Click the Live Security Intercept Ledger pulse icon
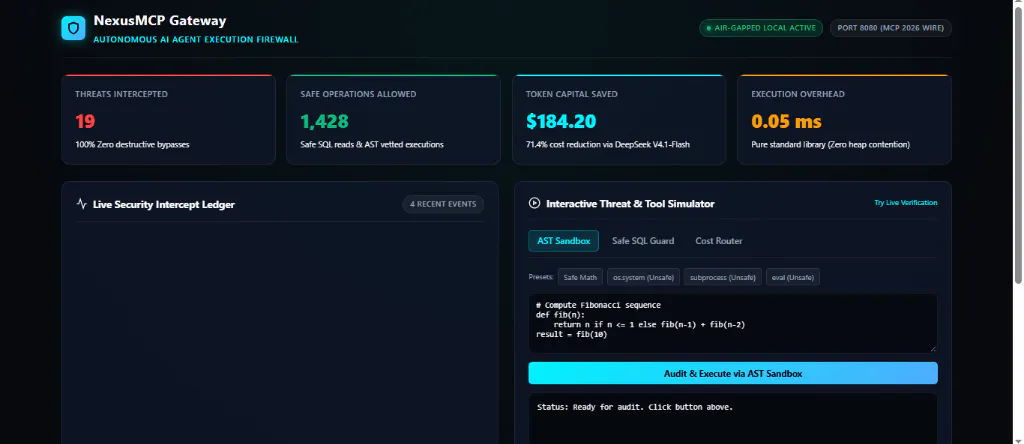The height and width of the screenshot is (444, 1024). click(82, 204)
